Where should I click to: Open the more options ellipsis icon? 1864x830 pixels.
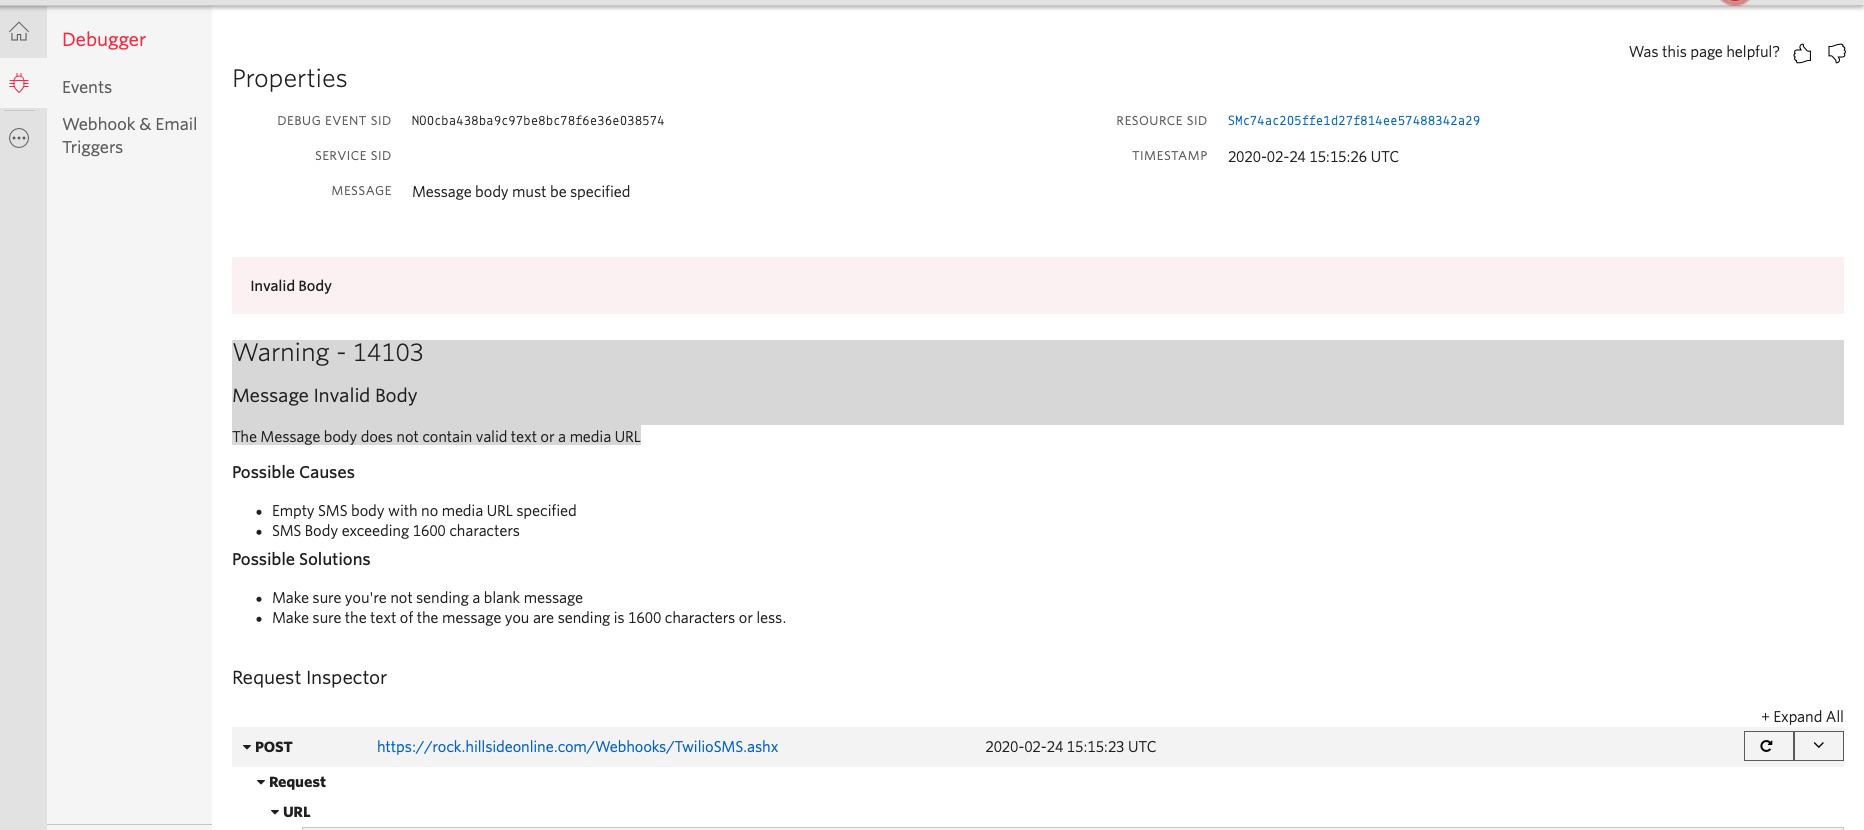(19, 138)
